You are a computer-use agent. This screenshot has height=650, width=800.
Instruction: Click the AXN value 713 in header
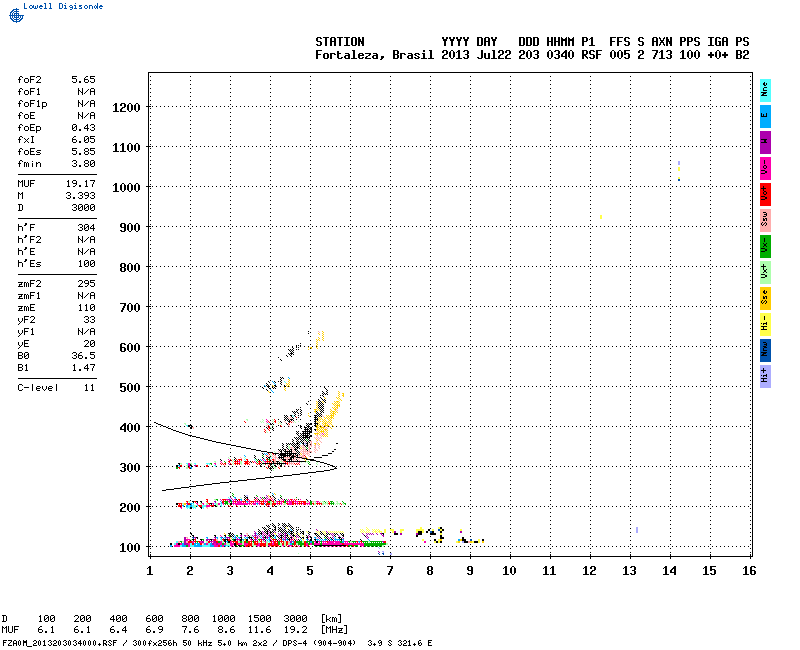coord(662,55)
